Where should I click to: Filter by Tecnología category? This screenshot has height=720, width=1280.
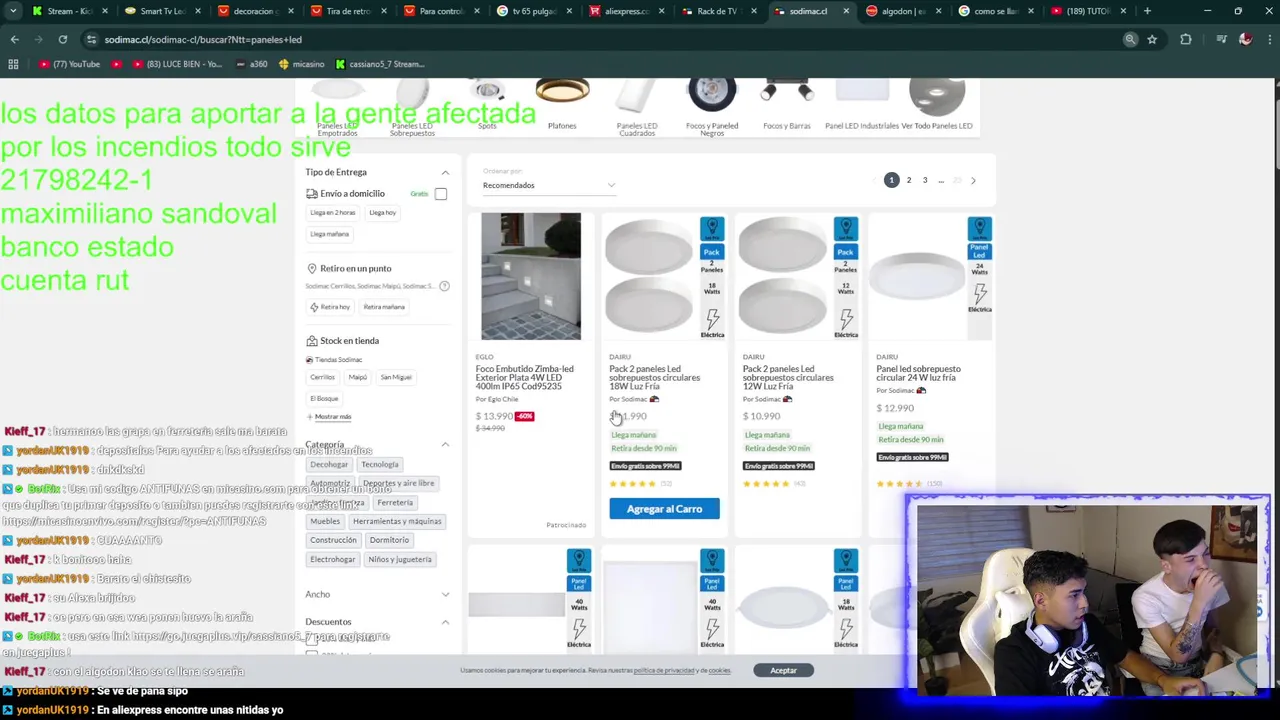380,464
